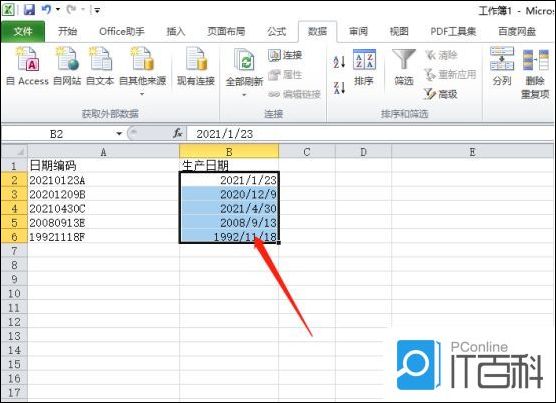
Task: Open the Name Box dropdown arrow
Action: coord(119,134)
